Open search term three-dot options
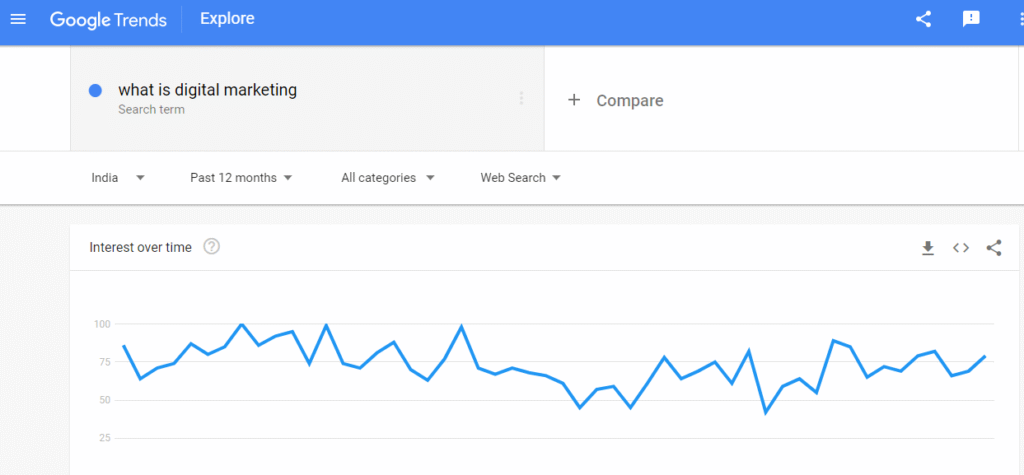 tap(521, 98)
